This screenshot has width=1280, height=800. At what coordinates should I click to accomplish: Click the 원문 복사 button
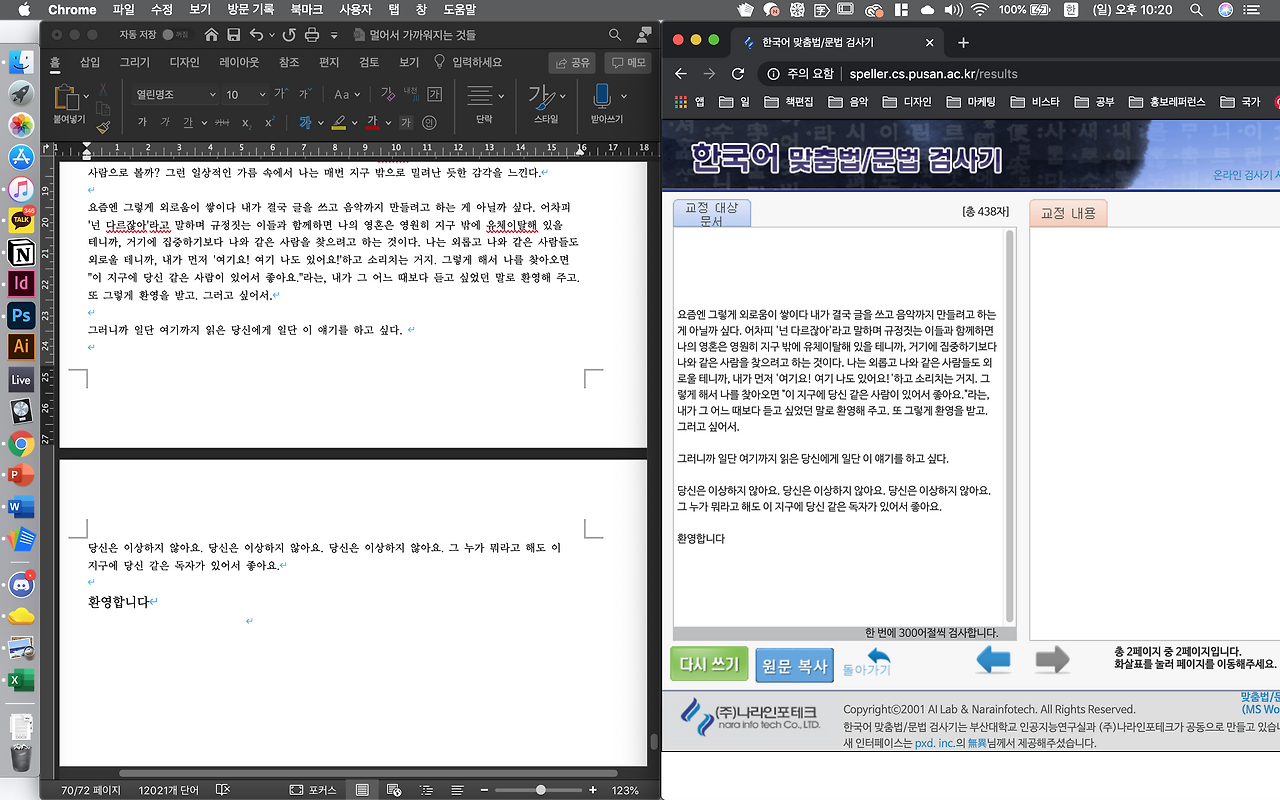[794, 664]
